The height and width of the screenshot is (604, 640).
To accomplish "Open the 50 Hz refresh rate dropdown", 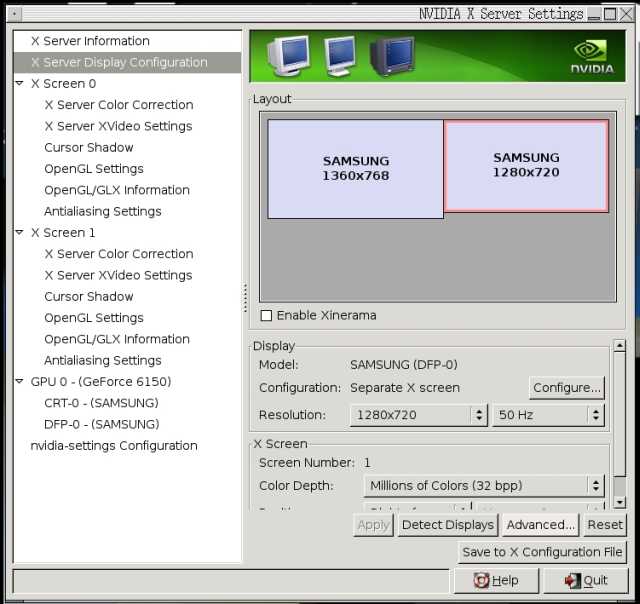I will (x=547, y=414).
